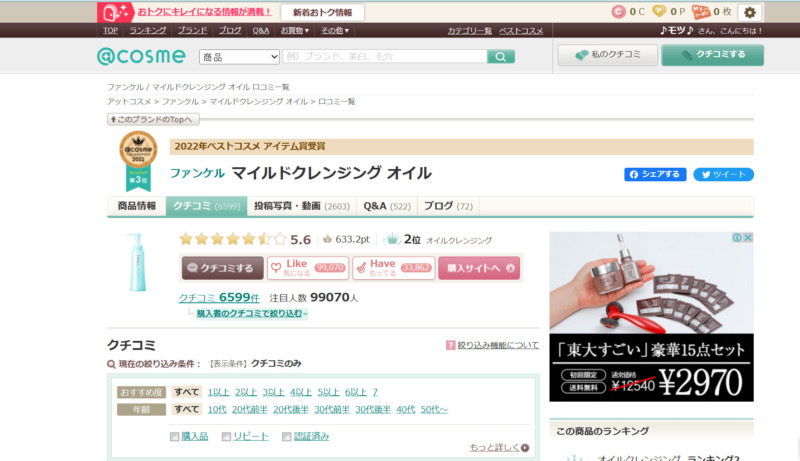The height and width of the screenshot is (461, 800).
Task: Close the advertisement with X
Action: 747,238
